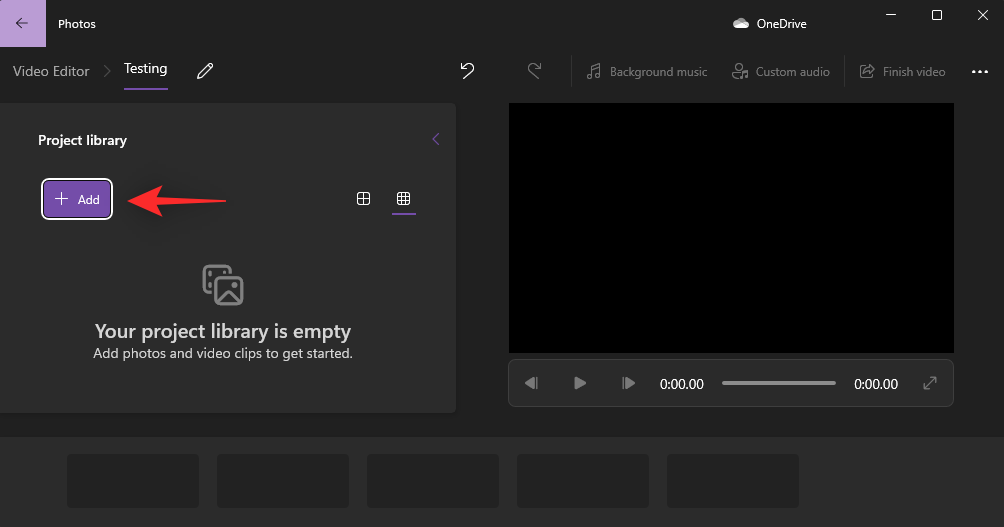Click 'Your project library is empty' text
Viewport: 1004px width, 527px height.
[223, 332]
